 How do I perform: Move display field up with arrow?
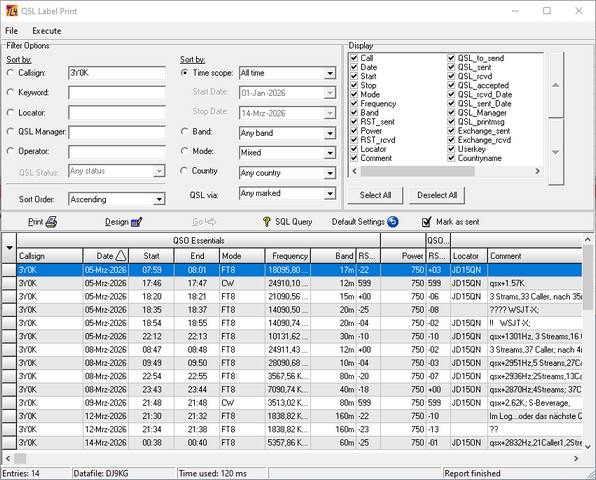point(555,85)
